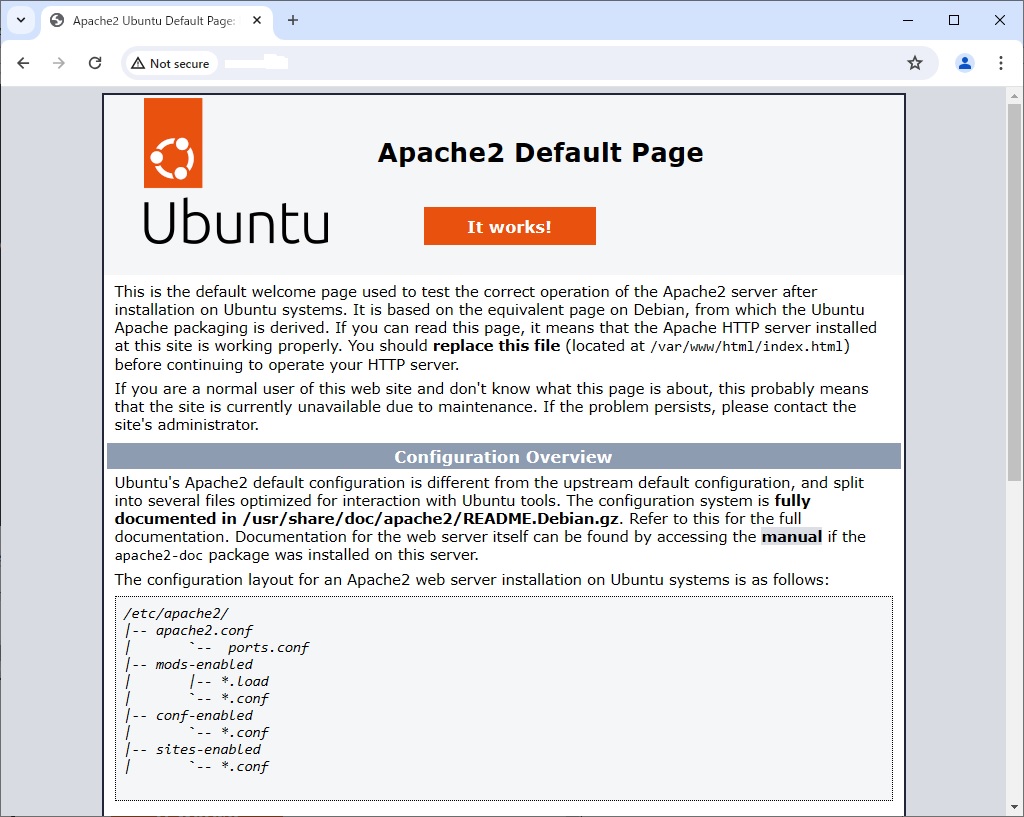Open the tab search chevron dropdown

pyautogui.click(x=20, y=20)
